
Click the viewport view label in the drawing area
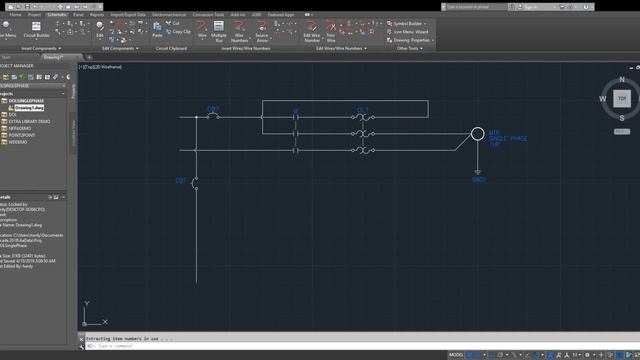coord(100,67)
